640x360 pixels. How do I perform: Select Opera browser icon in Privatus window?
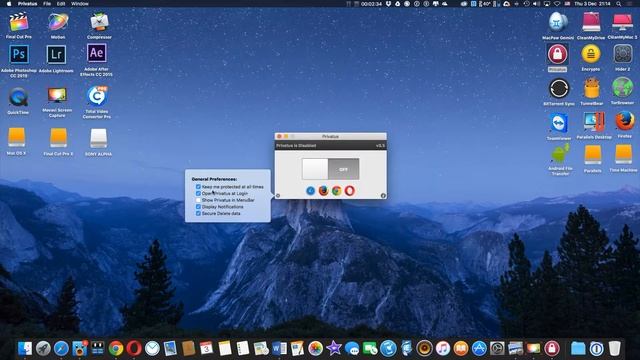click(x=349, y=191)
